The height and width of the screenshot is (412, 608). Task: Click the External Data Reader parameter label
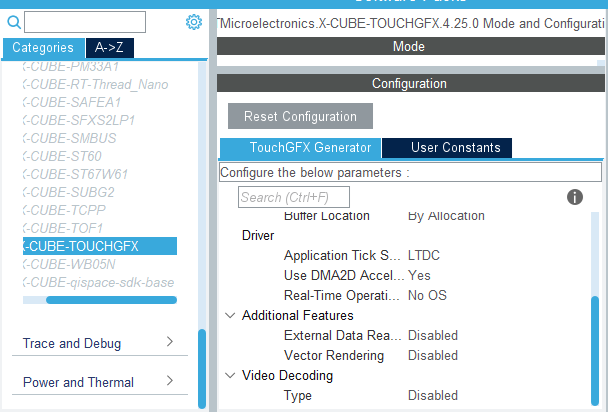point(343,335)
